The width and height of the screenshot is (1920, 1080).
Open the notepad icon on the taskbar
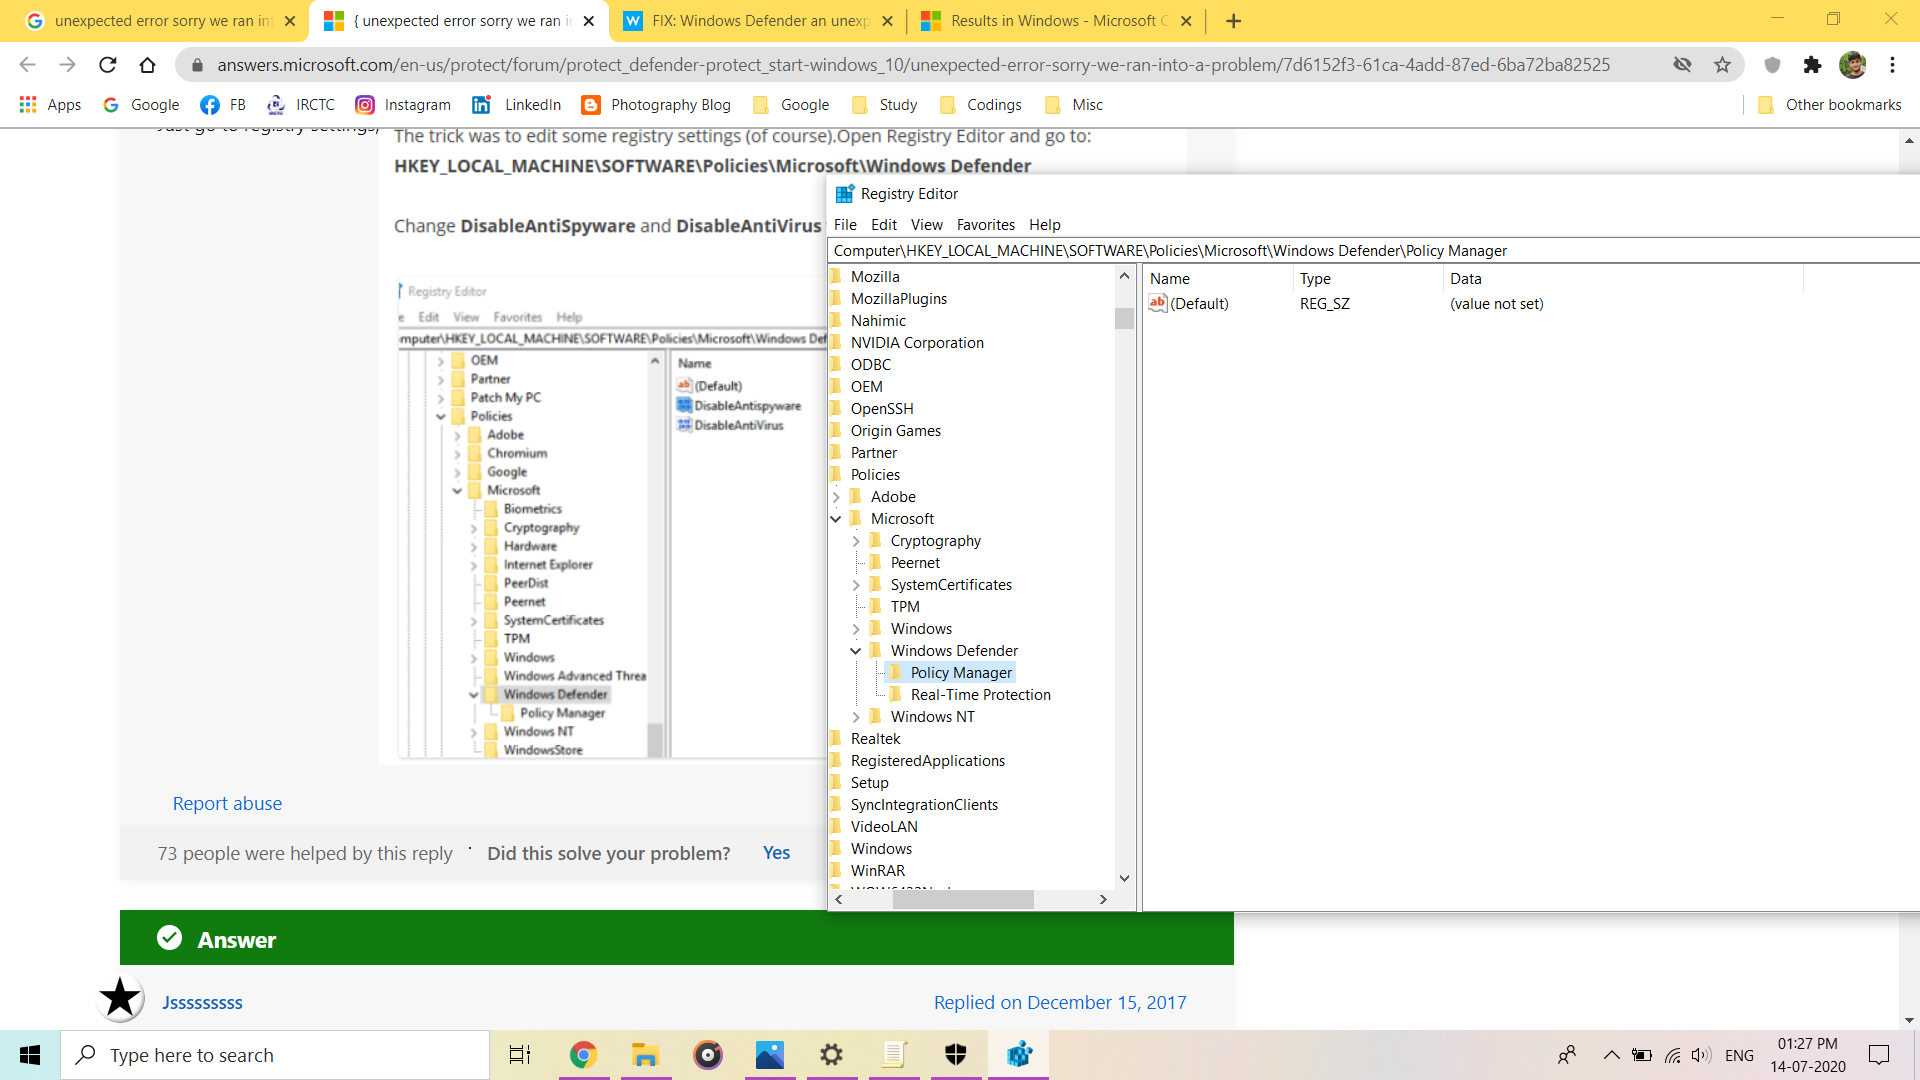(x=894, y=1055)
